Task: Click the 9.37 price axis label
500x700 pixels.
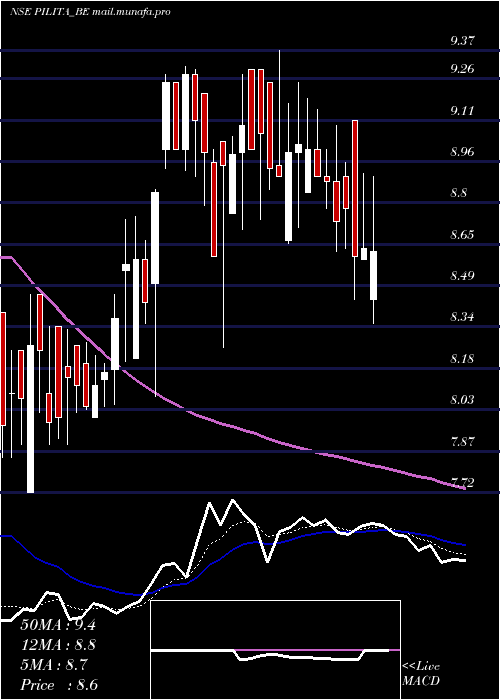Action: pos(462,41)
